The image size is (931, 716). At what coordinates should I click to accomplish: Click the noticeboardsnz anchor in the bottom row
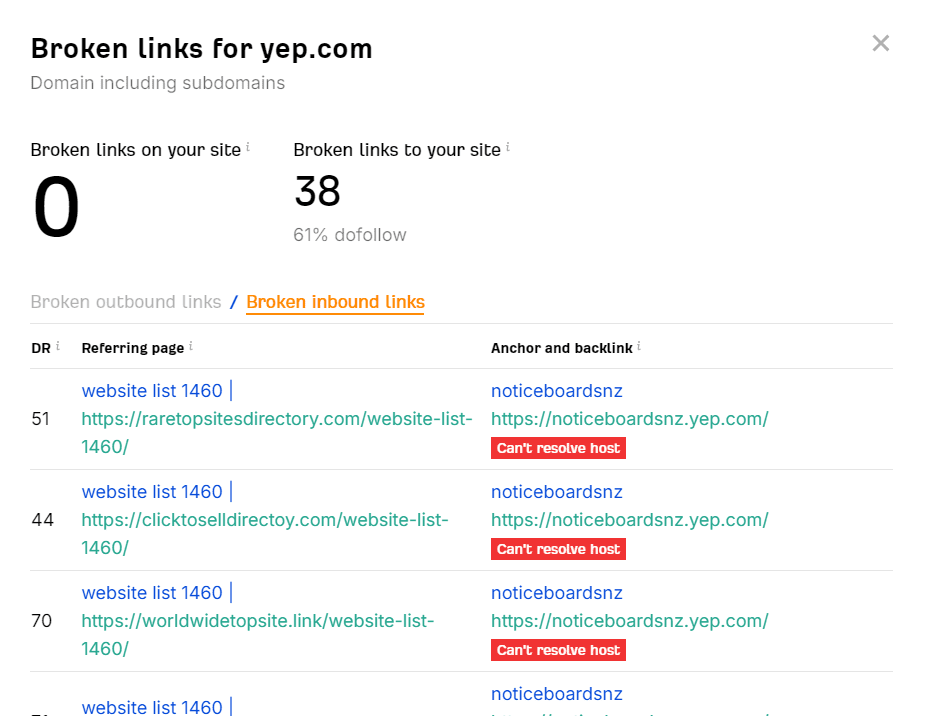tap(556, 693)
